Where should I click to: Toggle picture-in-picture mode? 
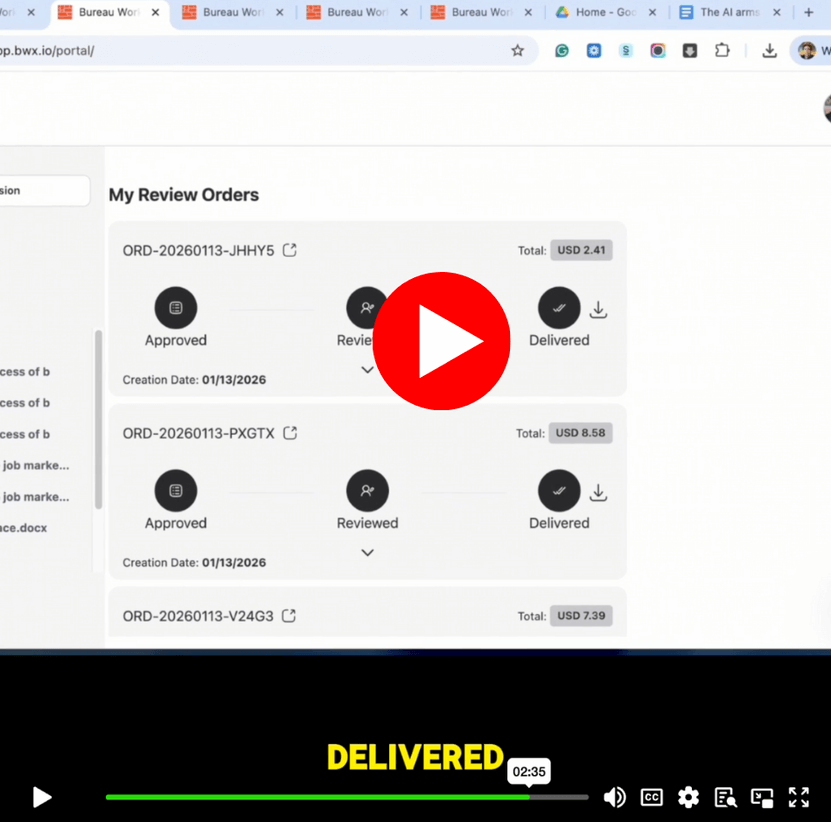click(x=761, y=797)
